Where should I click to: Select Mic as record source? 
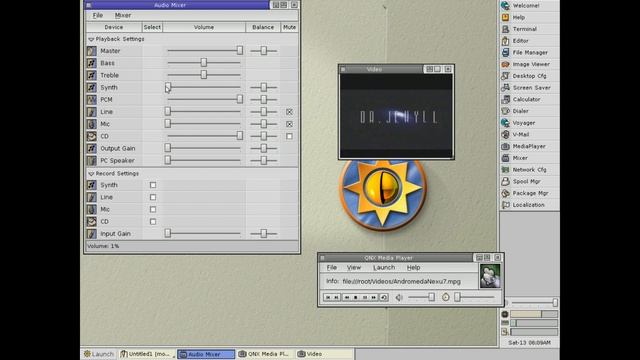click(153, 209)
